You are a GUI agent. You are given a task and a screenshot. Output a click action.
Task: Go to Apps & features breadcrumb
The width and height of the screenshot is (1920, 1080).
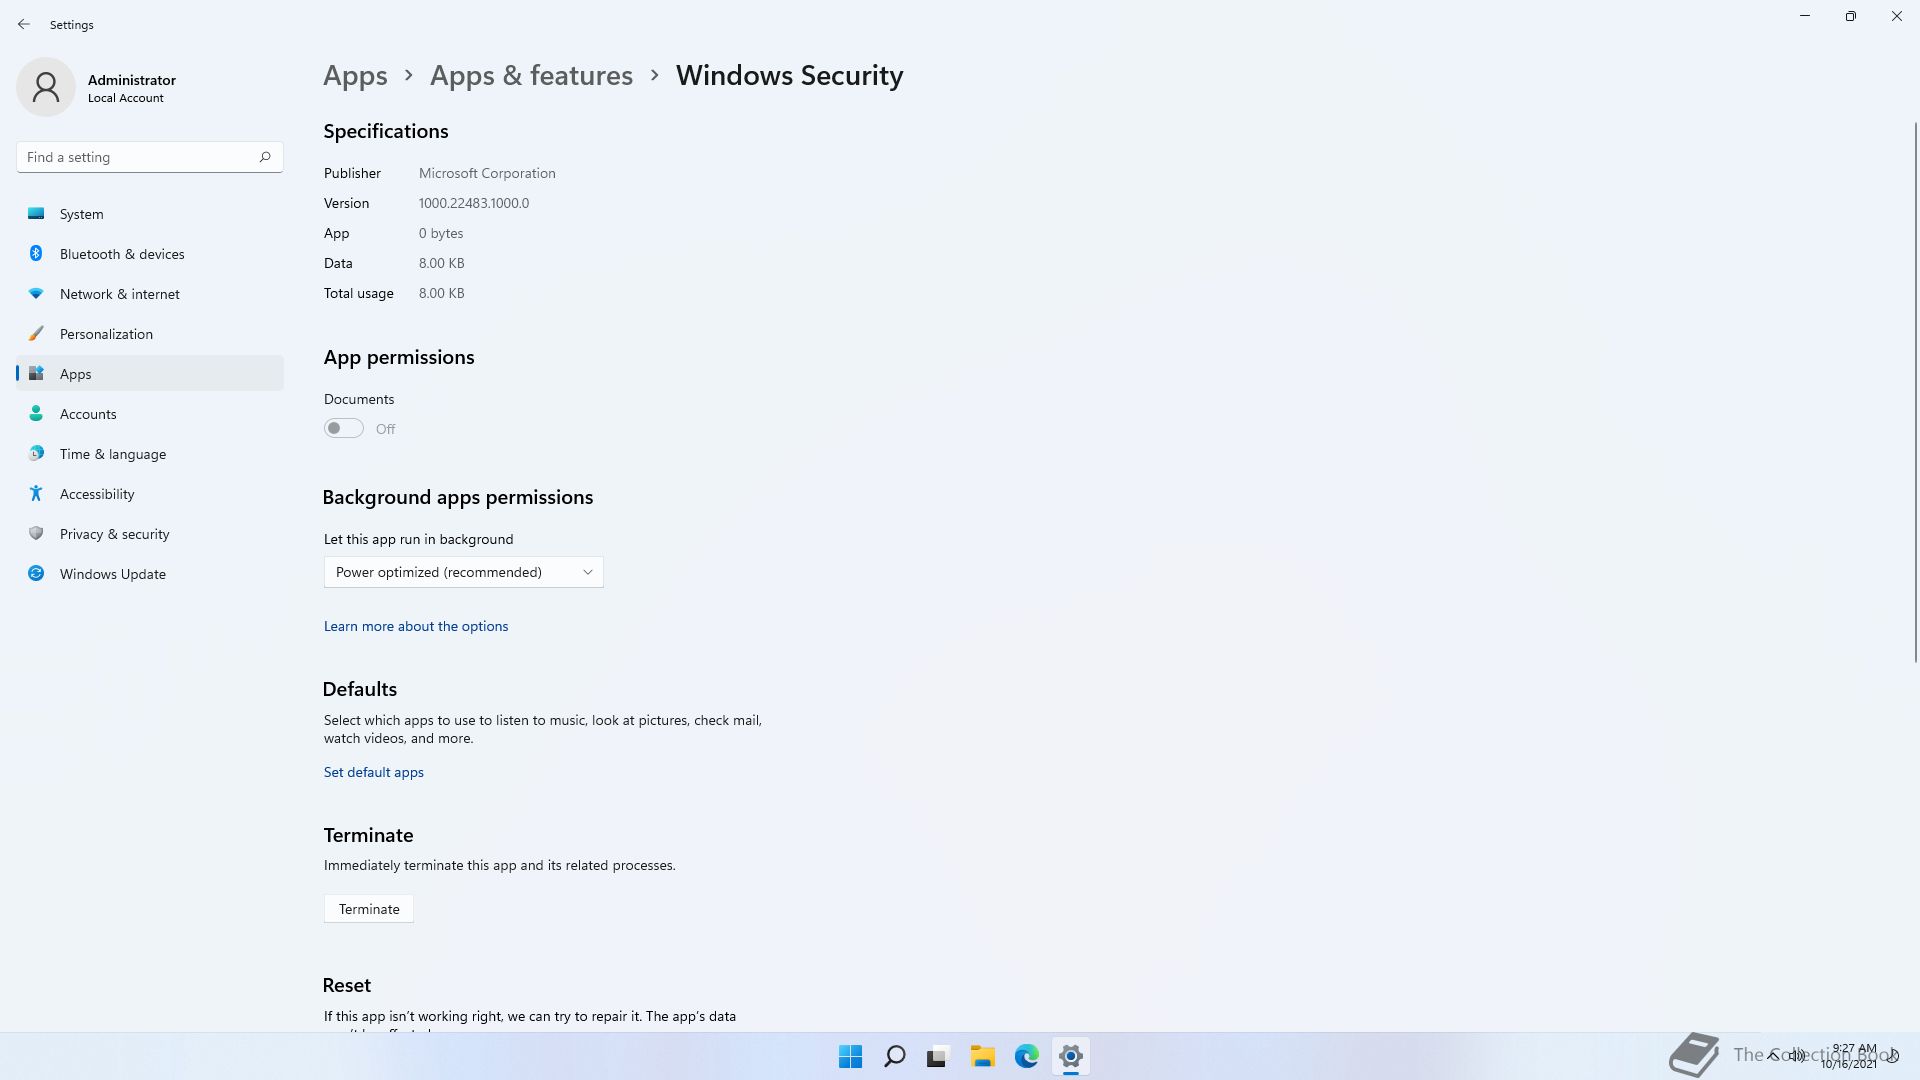tap(531, 76)
